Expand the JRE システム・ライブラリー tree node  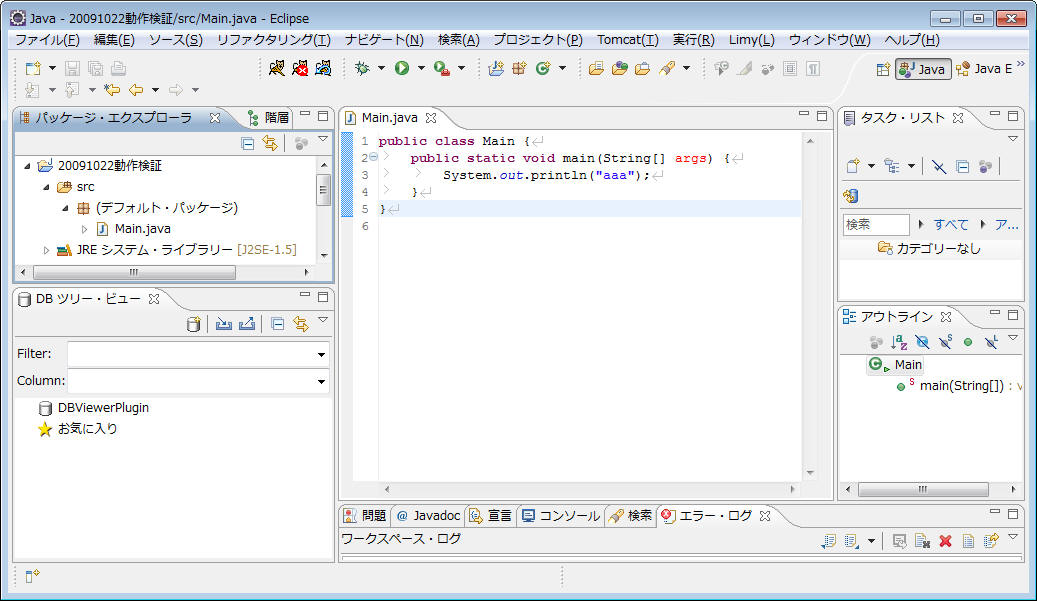[x=46, y=249]
